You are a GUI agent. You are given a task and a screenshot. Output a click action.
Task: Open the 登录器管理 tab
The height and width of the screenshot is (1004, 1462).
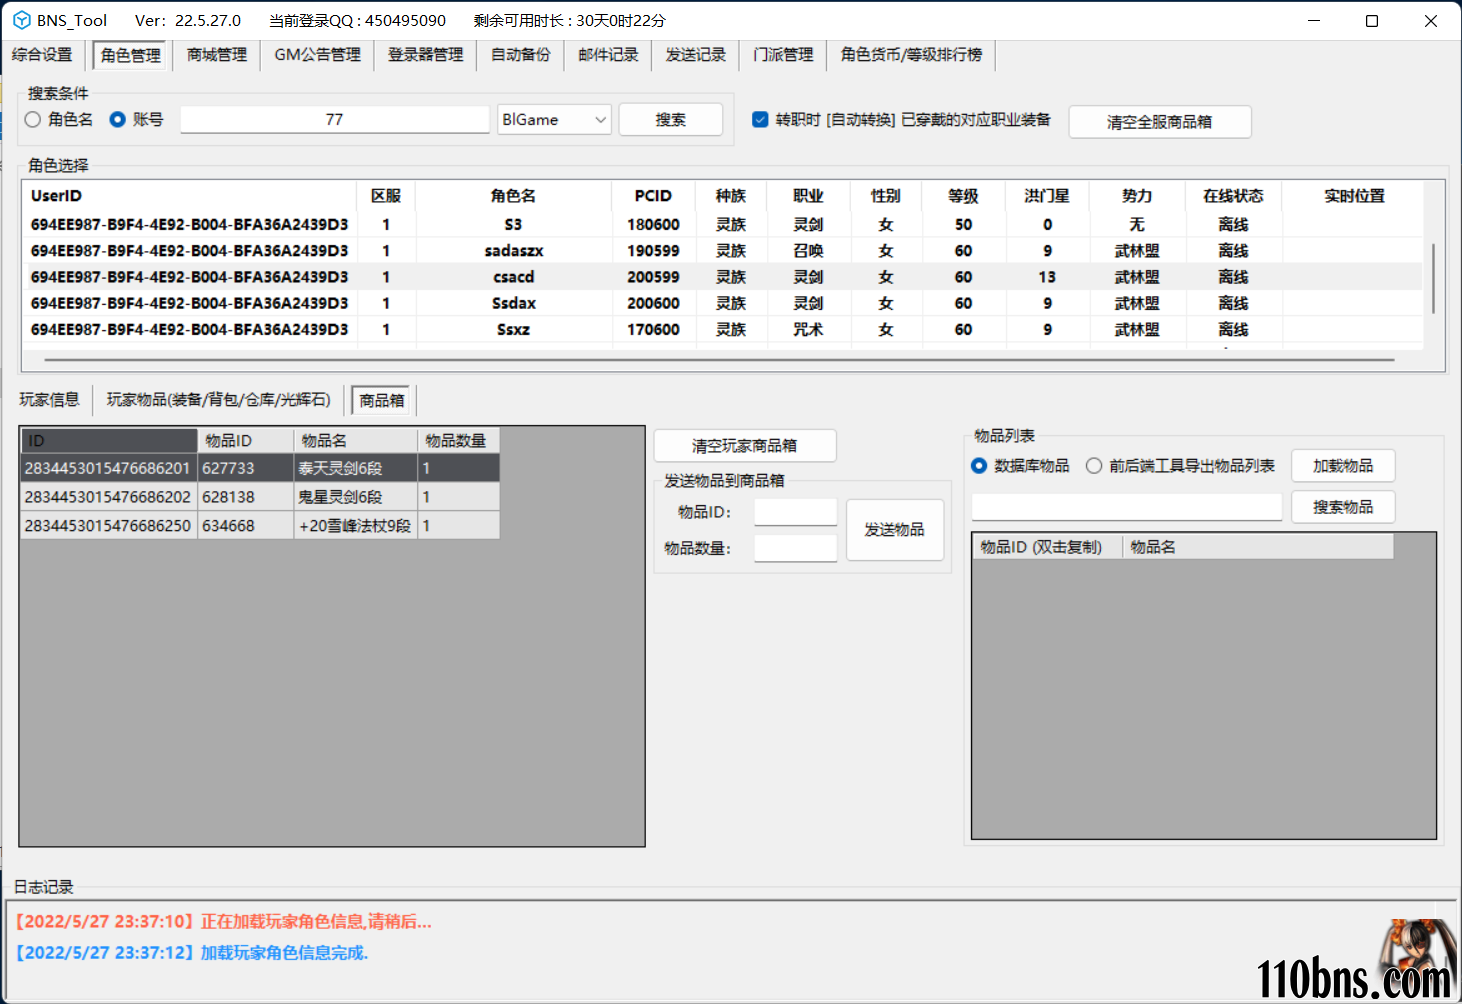click(426, 55)
